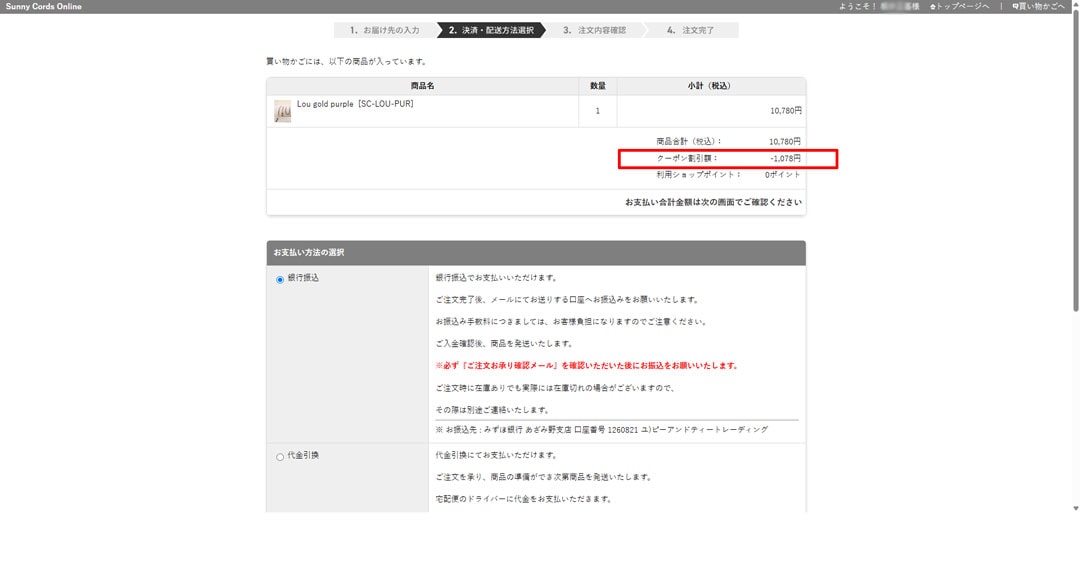
Task: Click the Lou gold purple product thumbnail
Action: [x=283, y=111]
